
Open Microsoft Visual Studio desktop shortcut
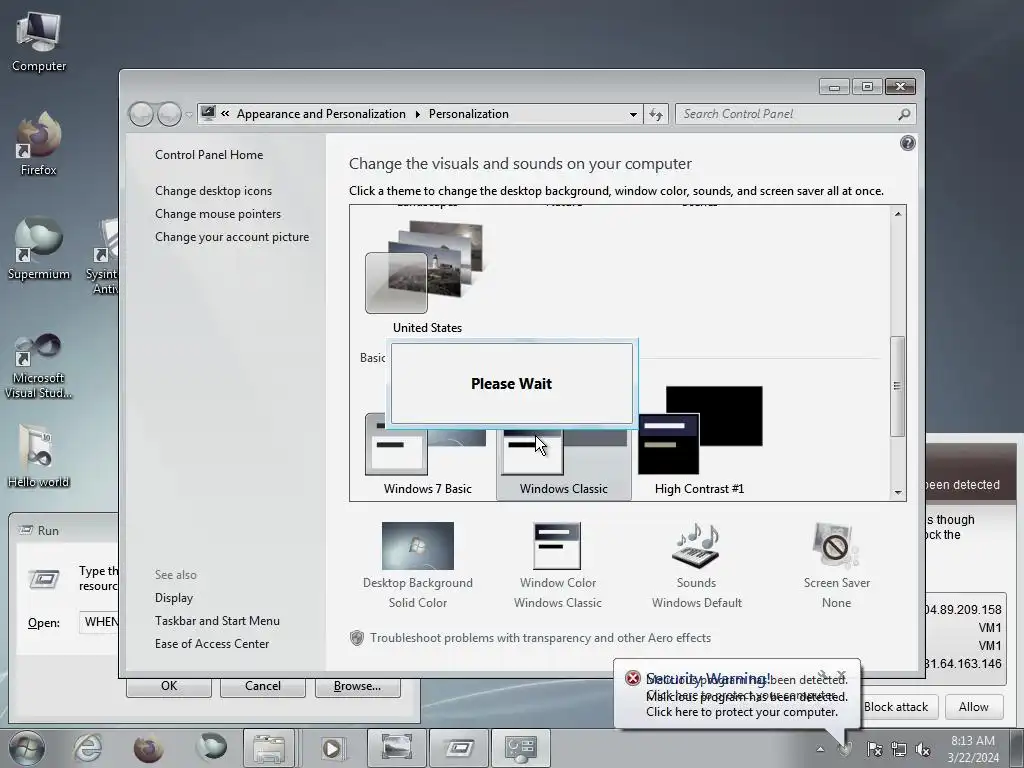pyautogui.click(x=39, y=366)
